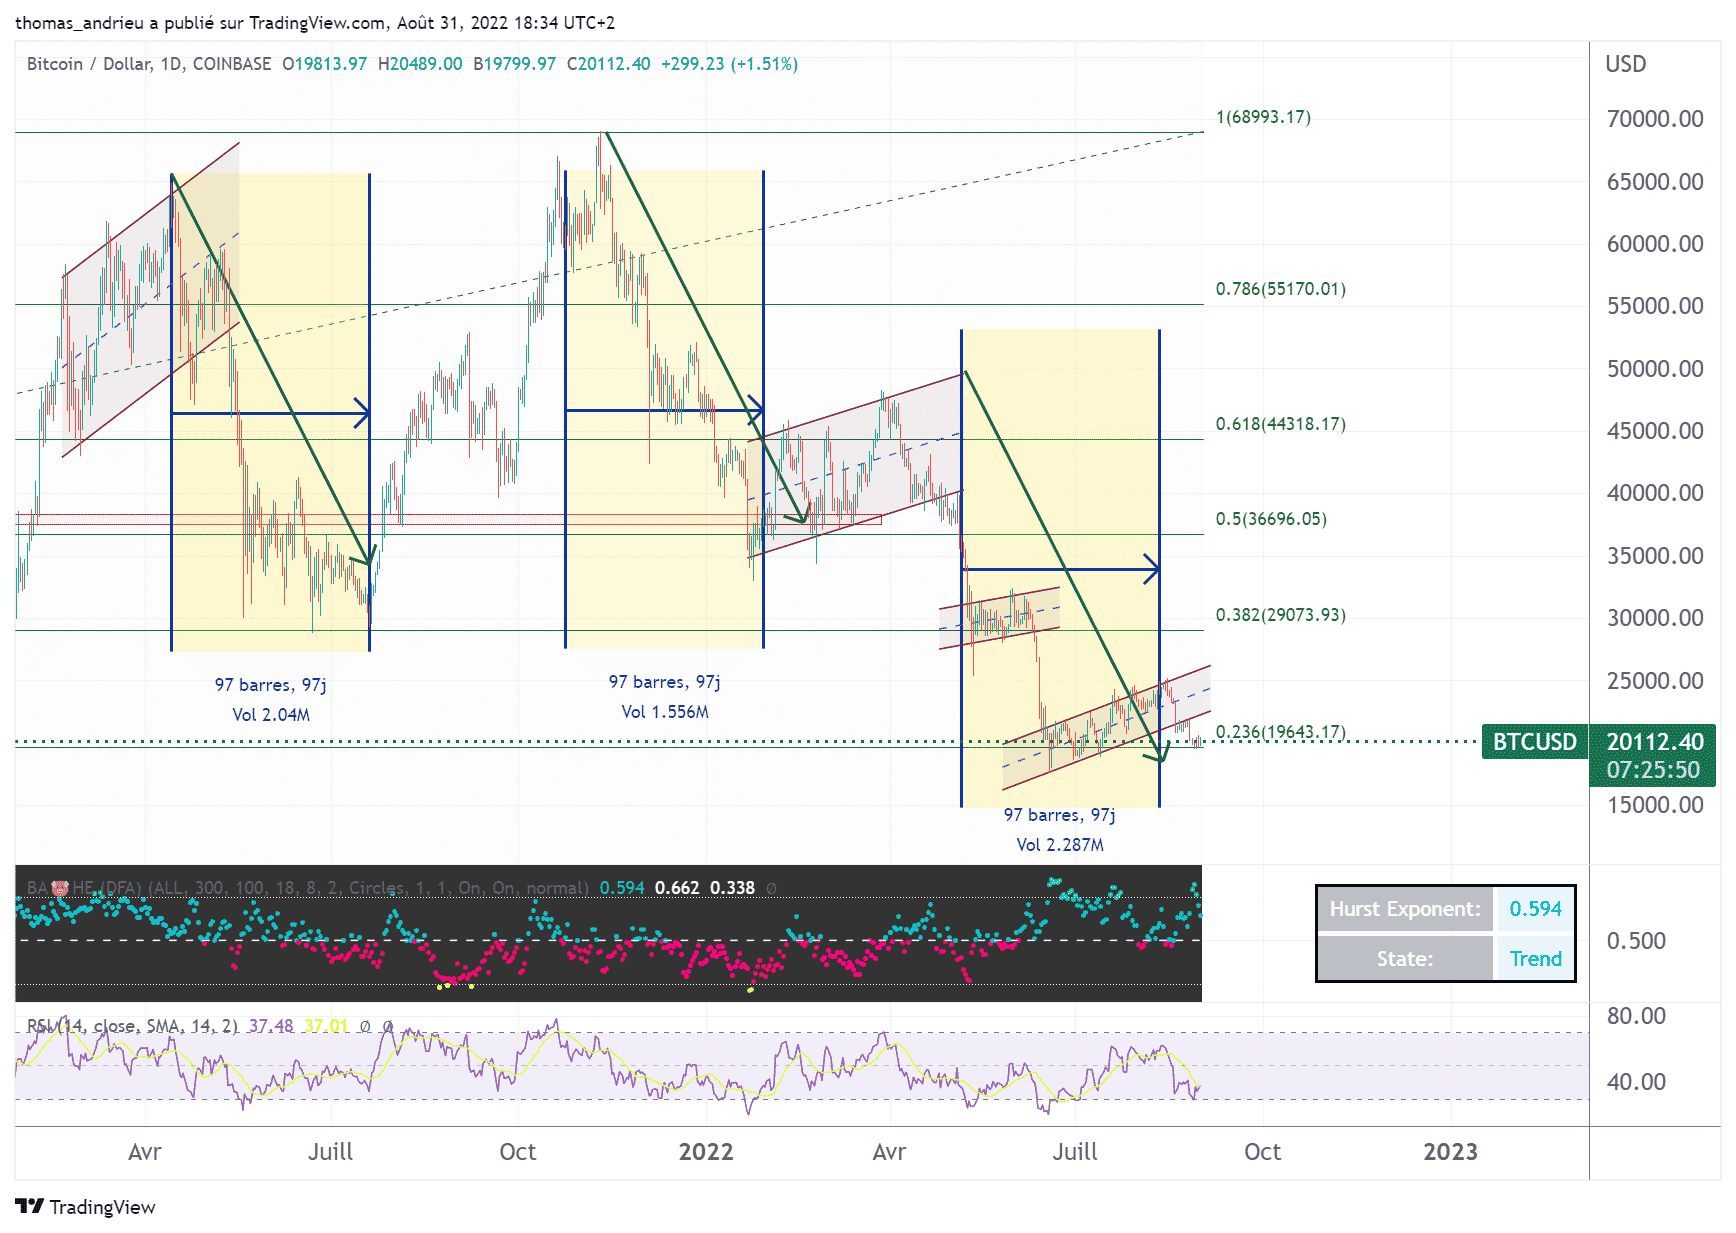Image resolution: width=1736 pixels, height=1233 pixels.
Task: Click the Oct label just before 2023
Action: (1262, 1152)
